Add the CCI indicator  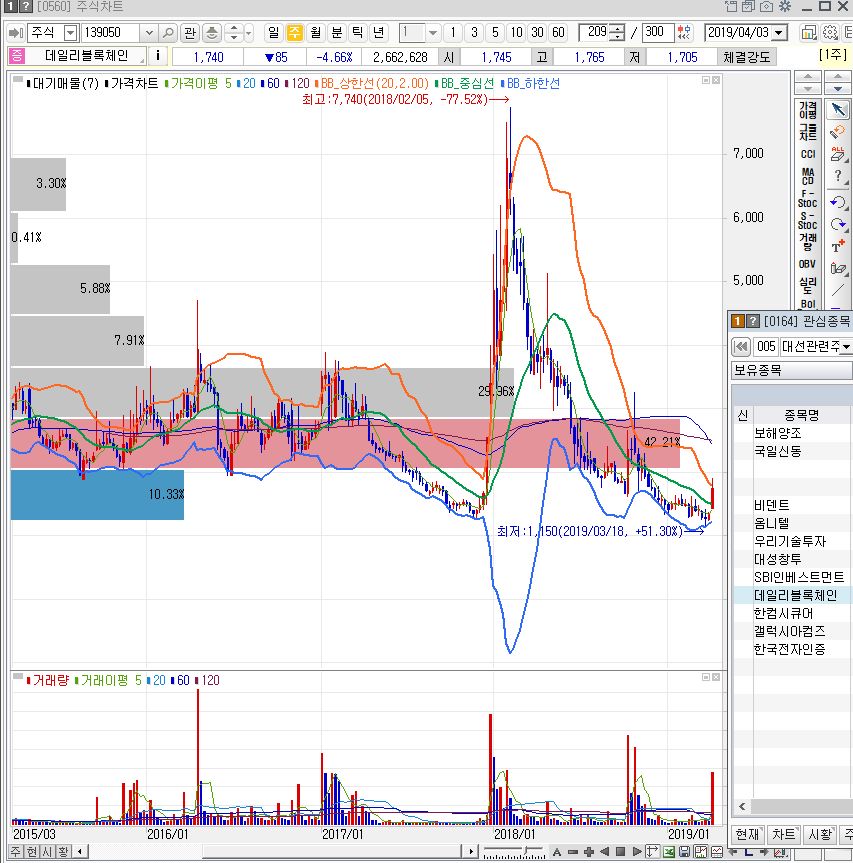pos(807,154)
